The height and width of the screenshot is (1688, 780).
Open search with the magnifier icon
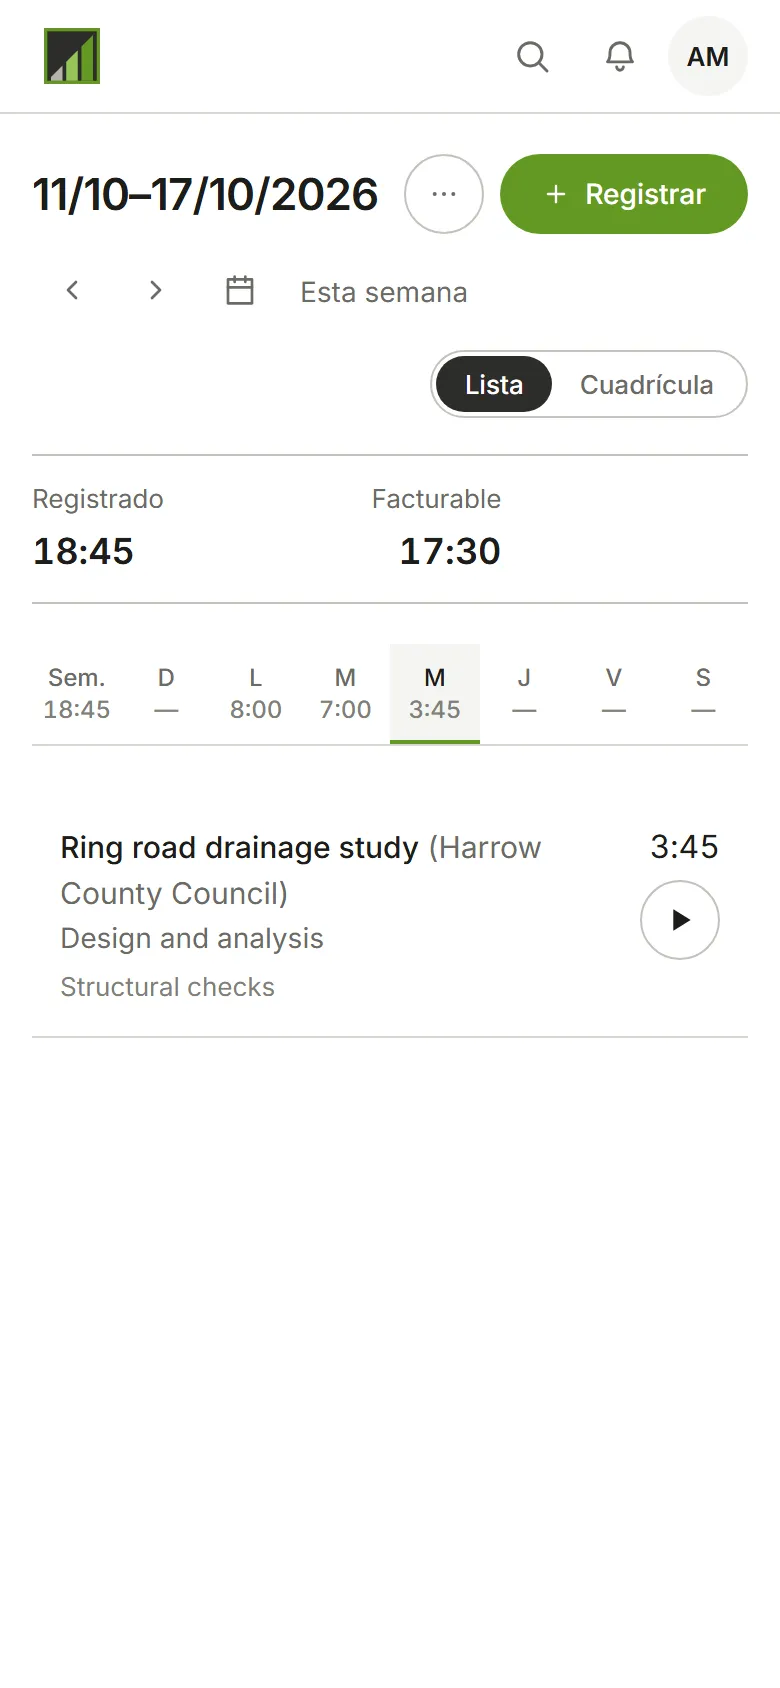pyautogui.click(x=532, y=56)
